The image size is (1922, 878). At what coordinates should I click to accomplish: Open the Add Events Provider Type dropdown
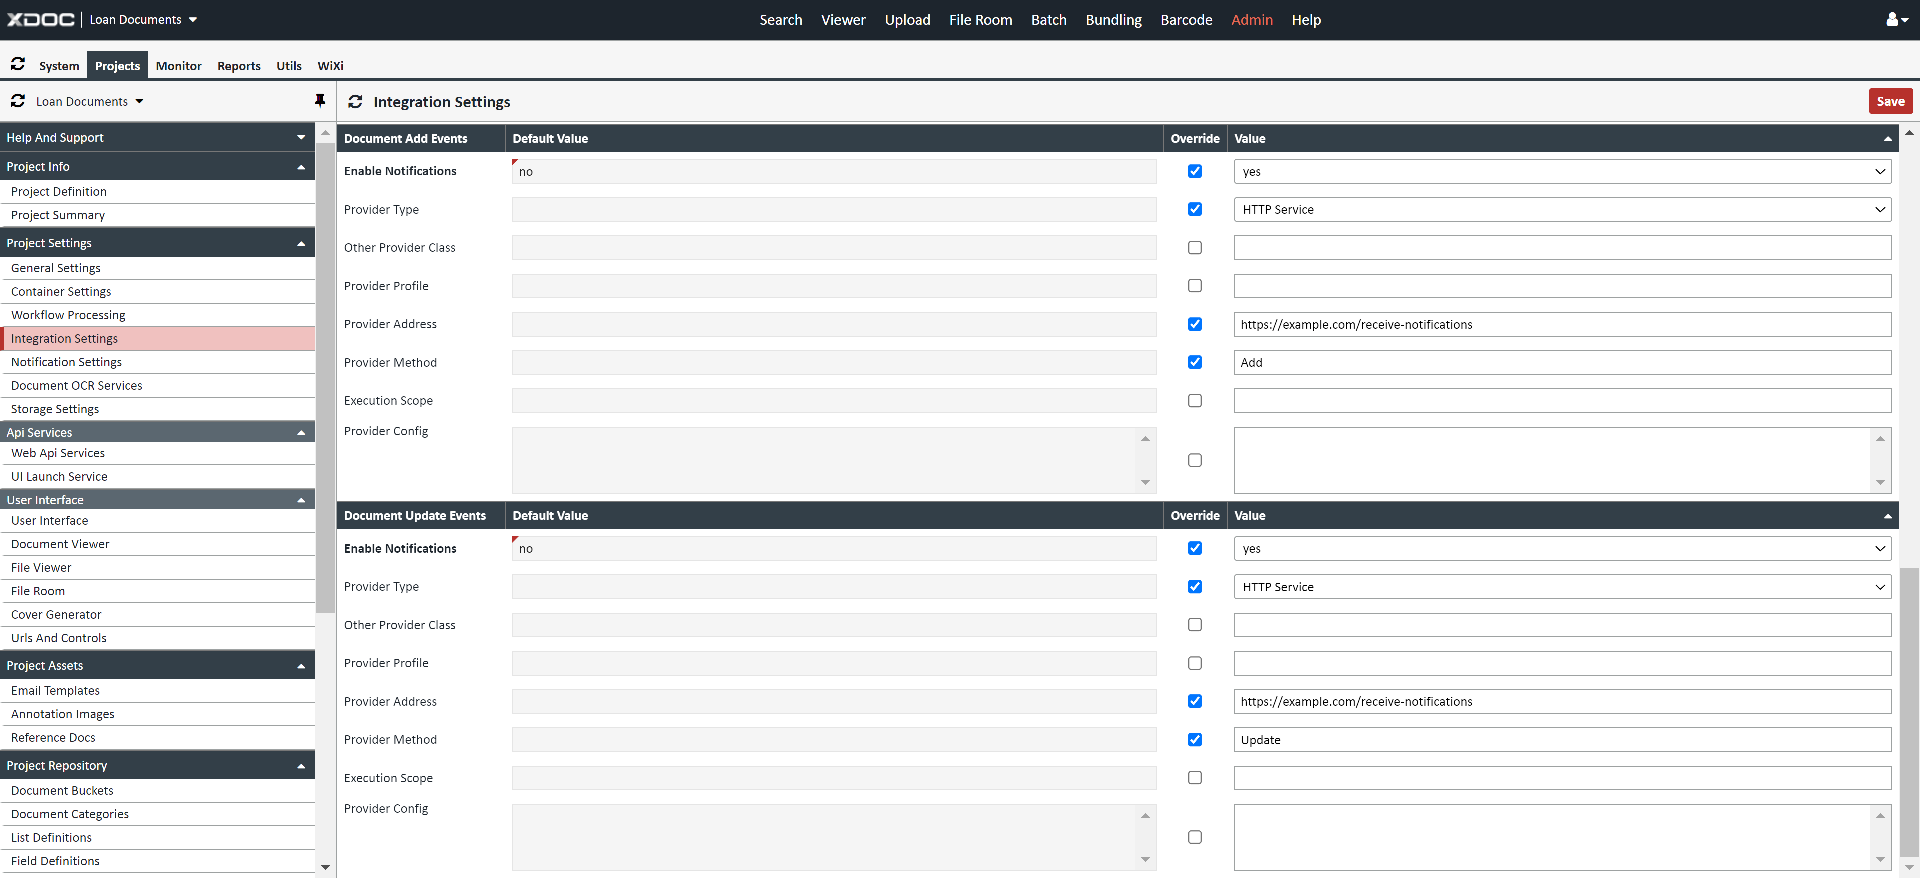(1561, 210)
